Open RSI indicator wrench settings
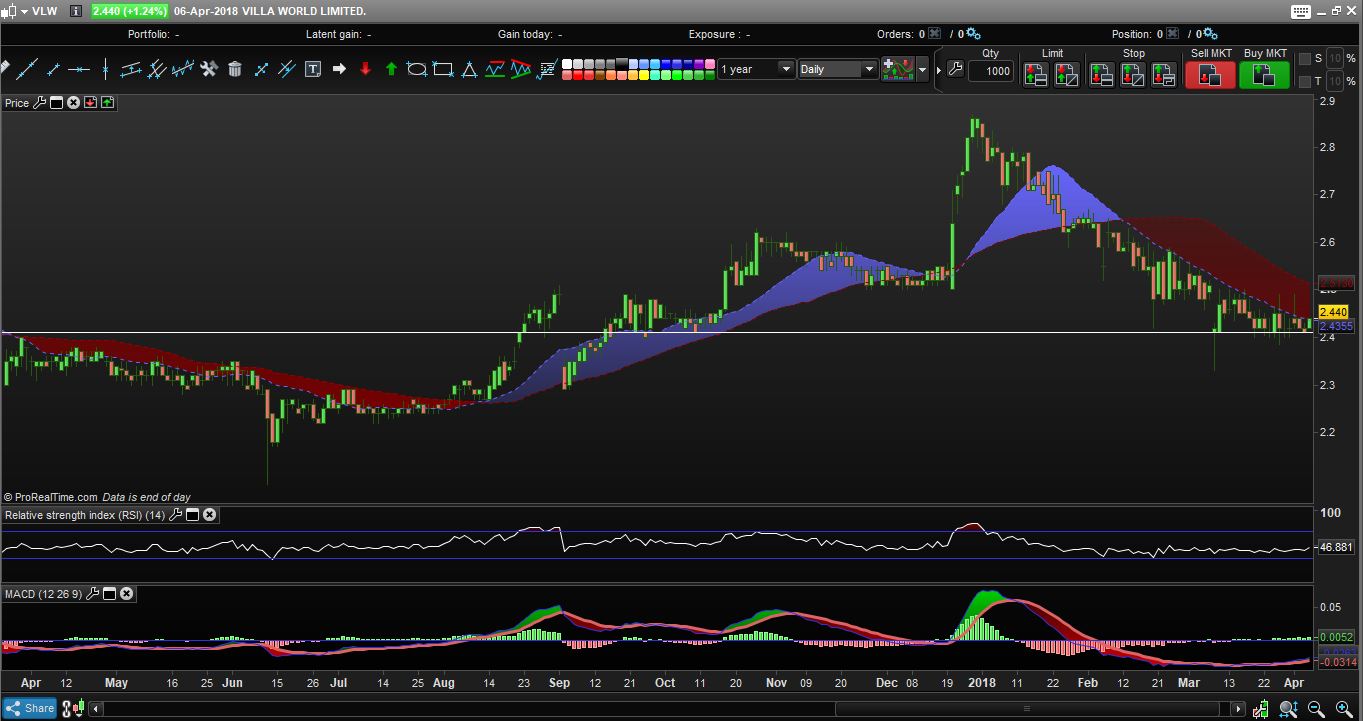The height and width of the screenshot is (721, 1363). (x=176, y=515)
